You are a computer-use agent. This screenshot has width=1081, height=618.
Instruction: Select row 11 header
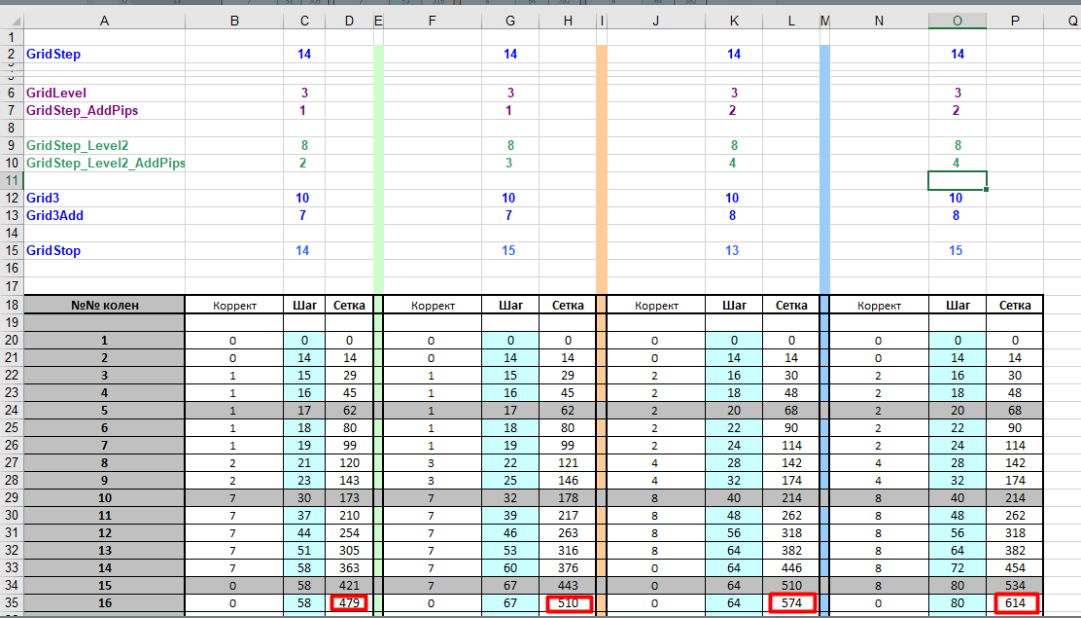(x=12, y=181)
